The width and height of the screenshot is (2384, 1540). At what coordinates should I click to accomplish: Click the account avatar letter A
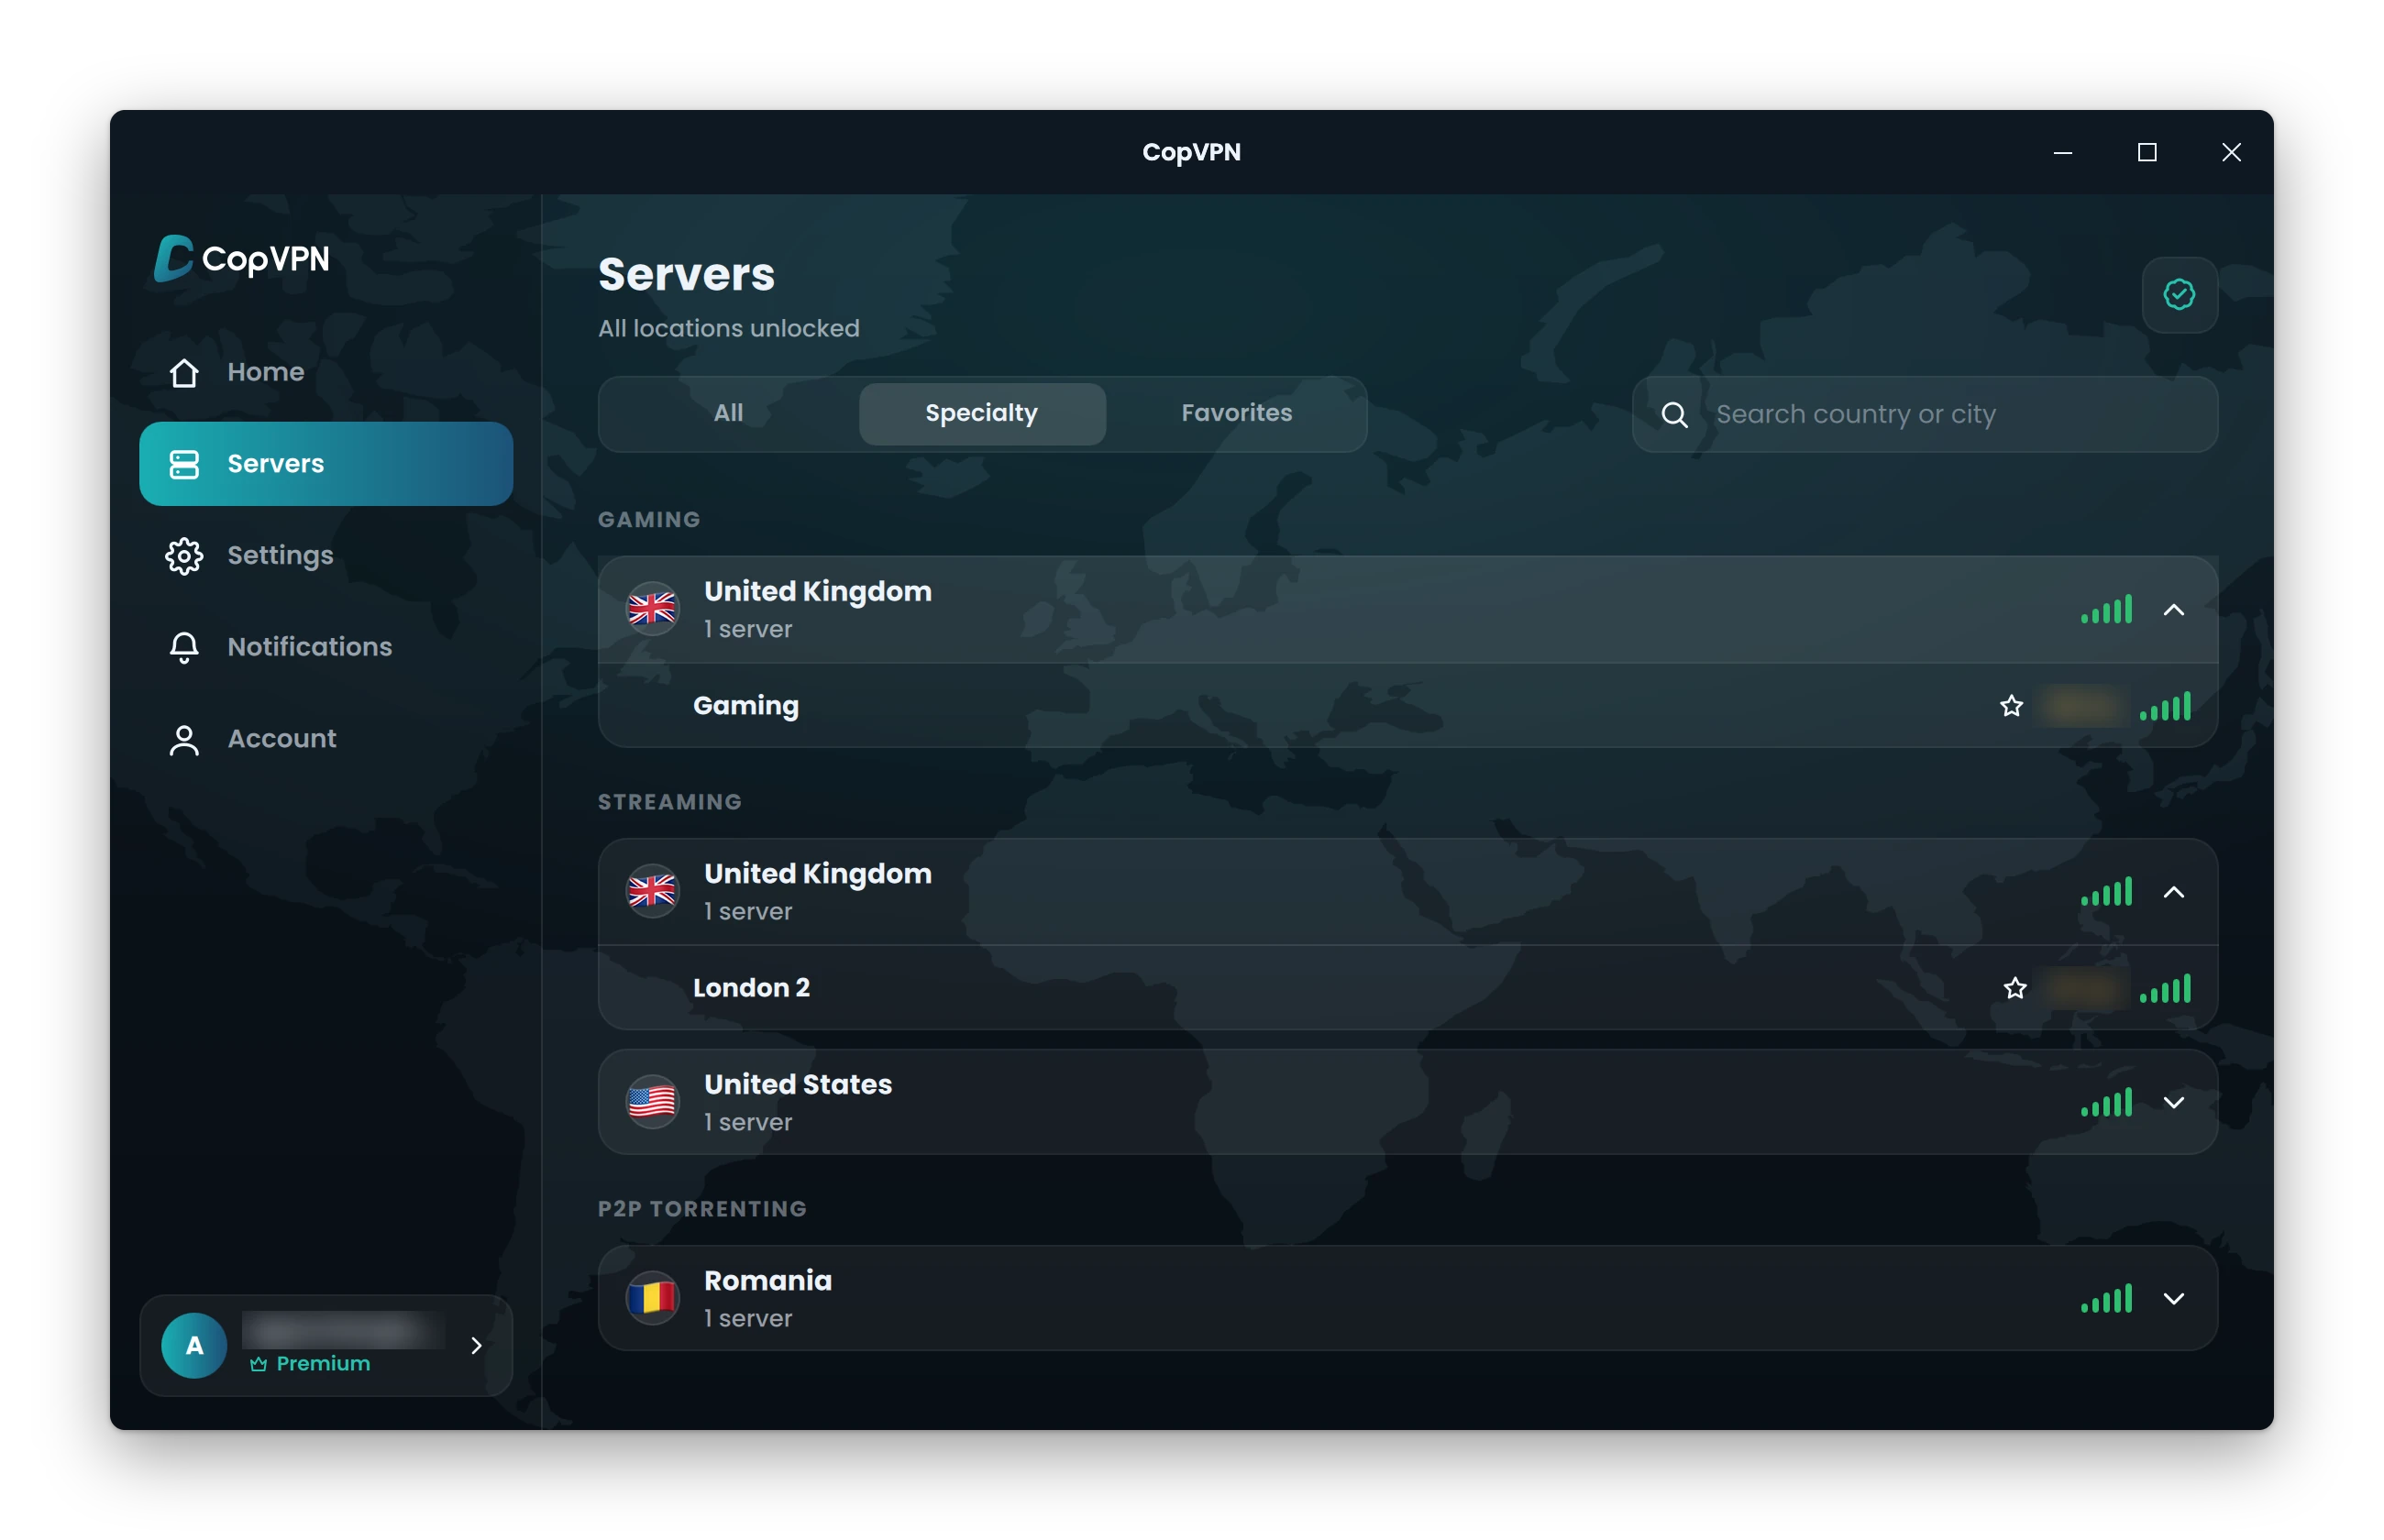(x=194, y=1345)
